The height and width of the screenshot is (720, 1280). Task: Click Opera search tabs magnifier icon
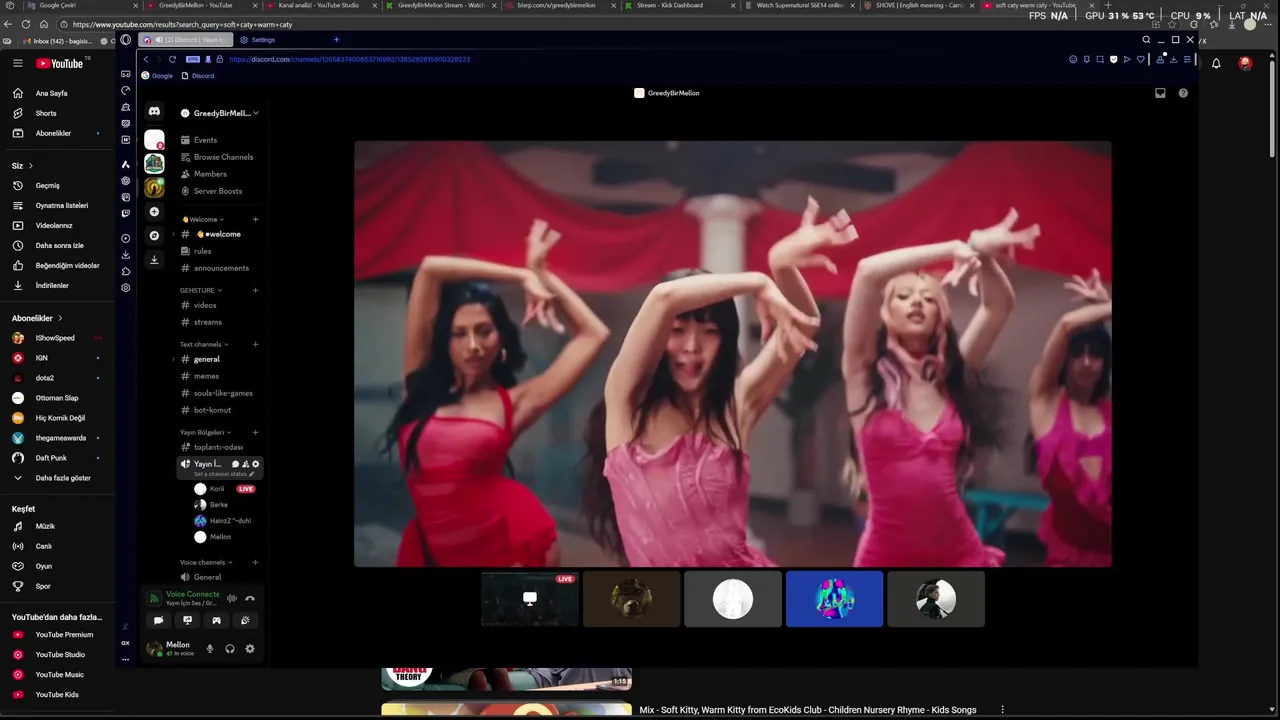(1146, 40)
